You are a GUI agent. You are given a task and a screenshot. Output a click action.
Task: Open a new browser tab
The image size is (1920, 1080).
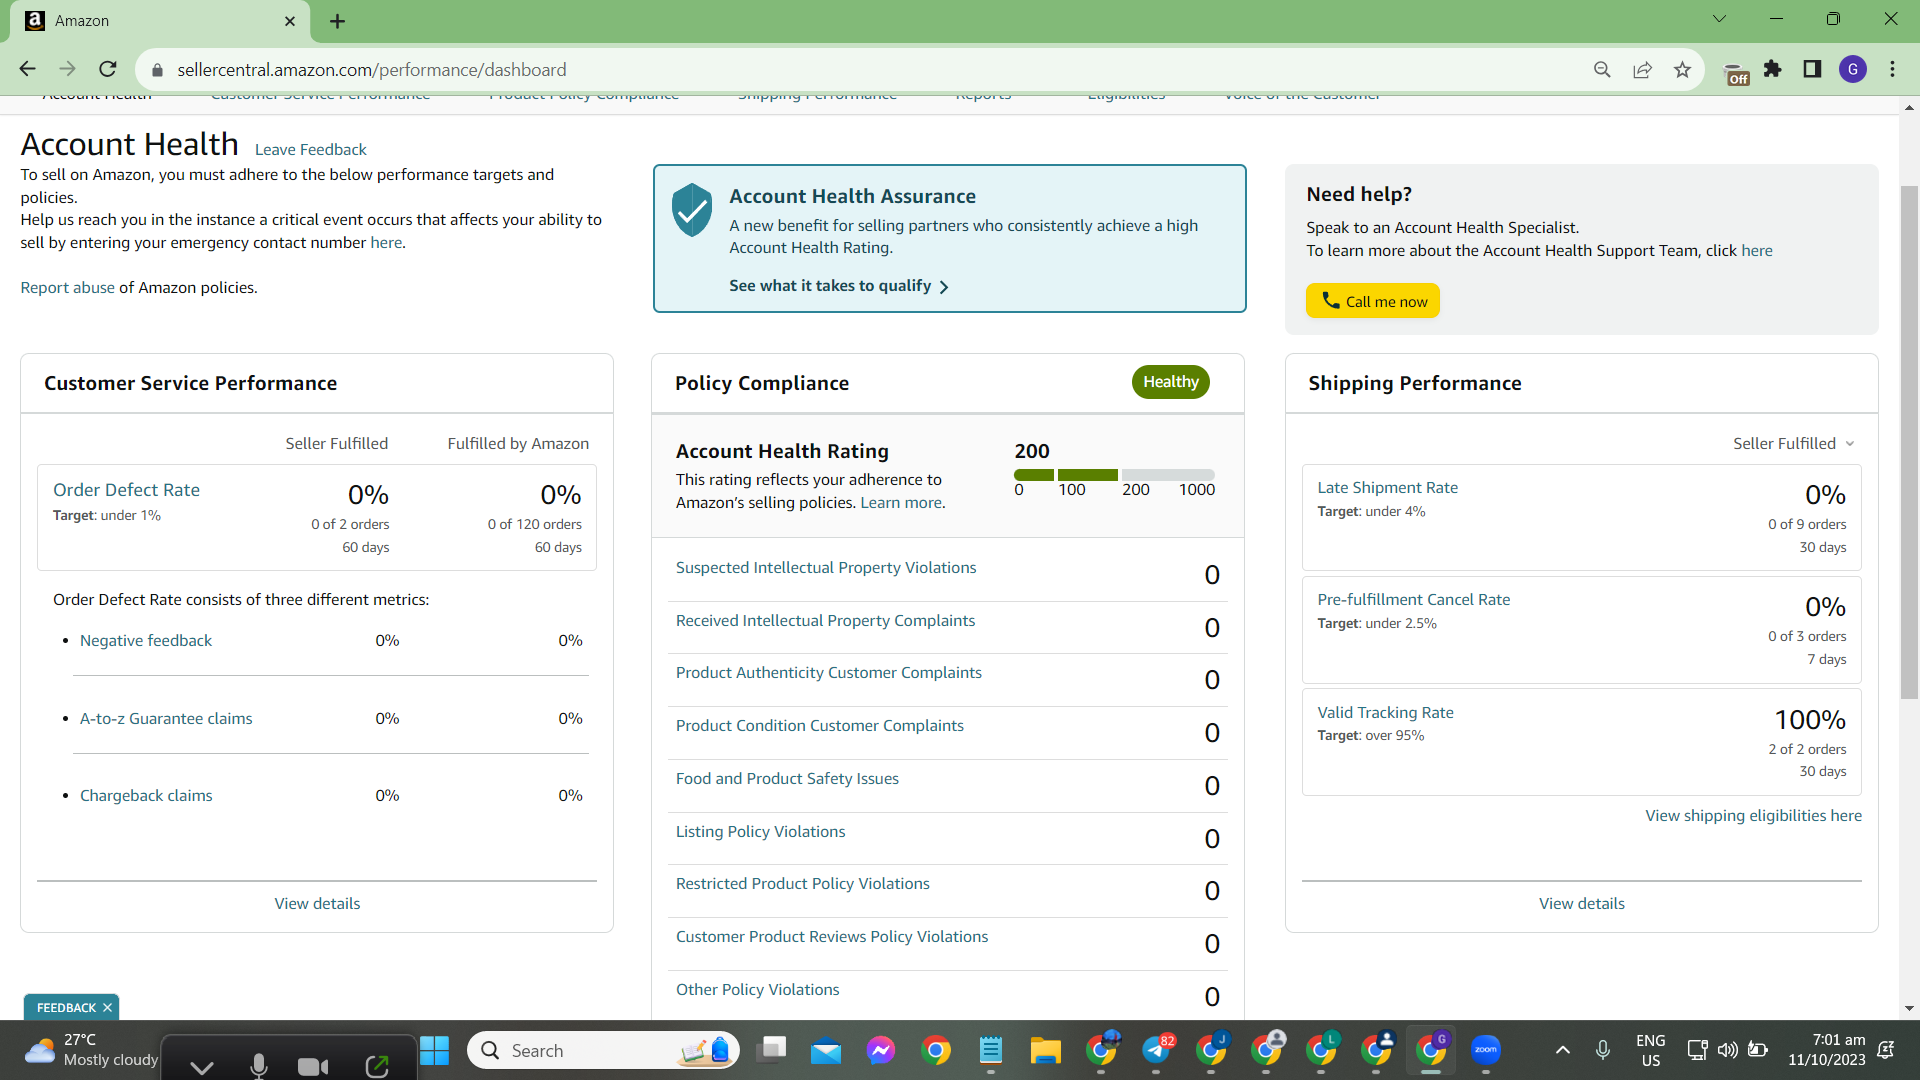337,21
